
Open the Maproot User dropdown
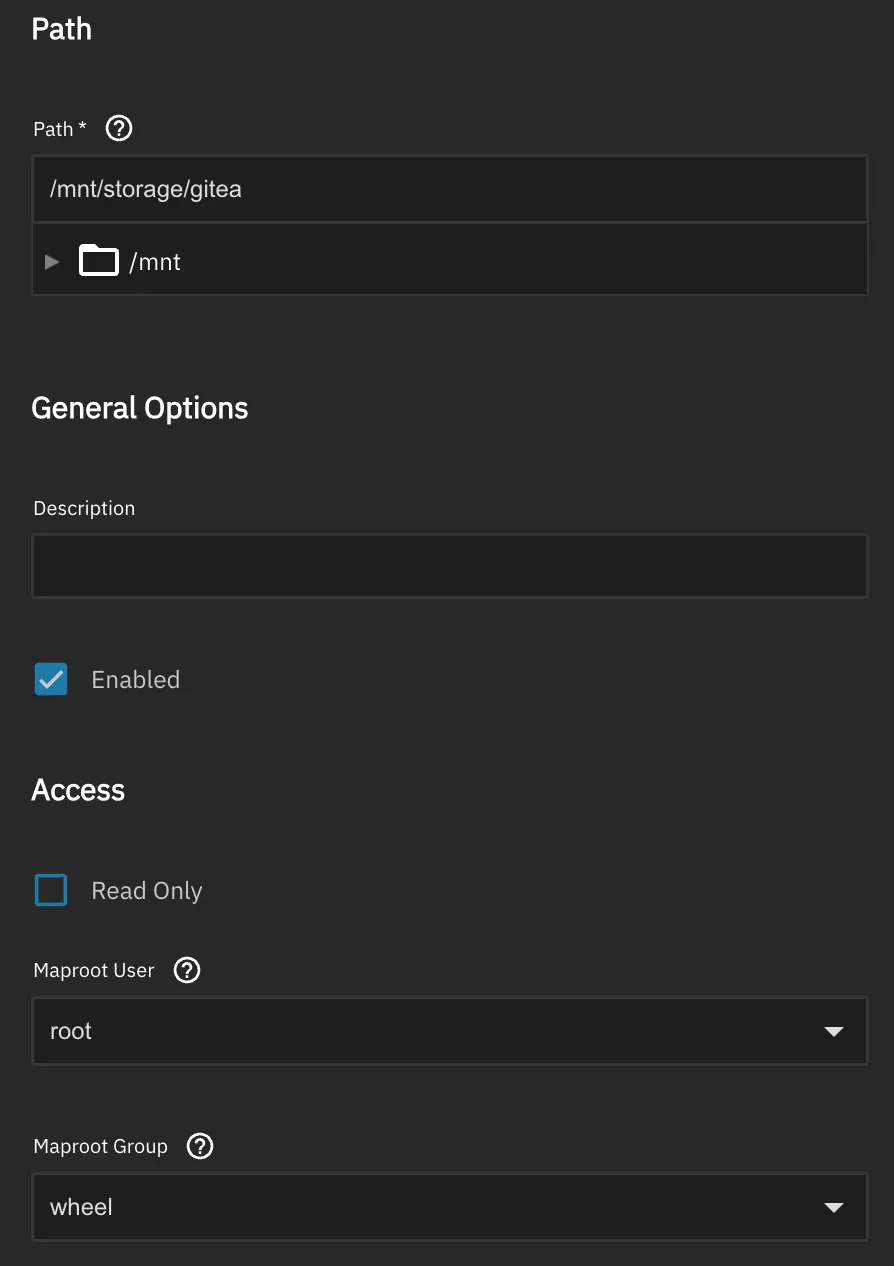click(x=834, y=1031)
